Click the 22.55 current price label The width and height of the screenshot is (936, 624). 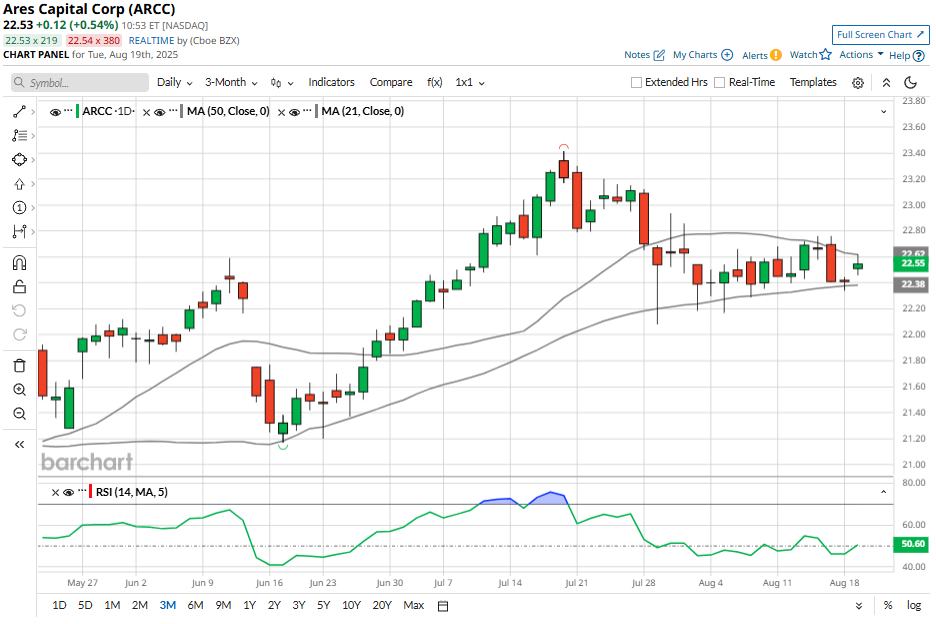tap(912, 263)
